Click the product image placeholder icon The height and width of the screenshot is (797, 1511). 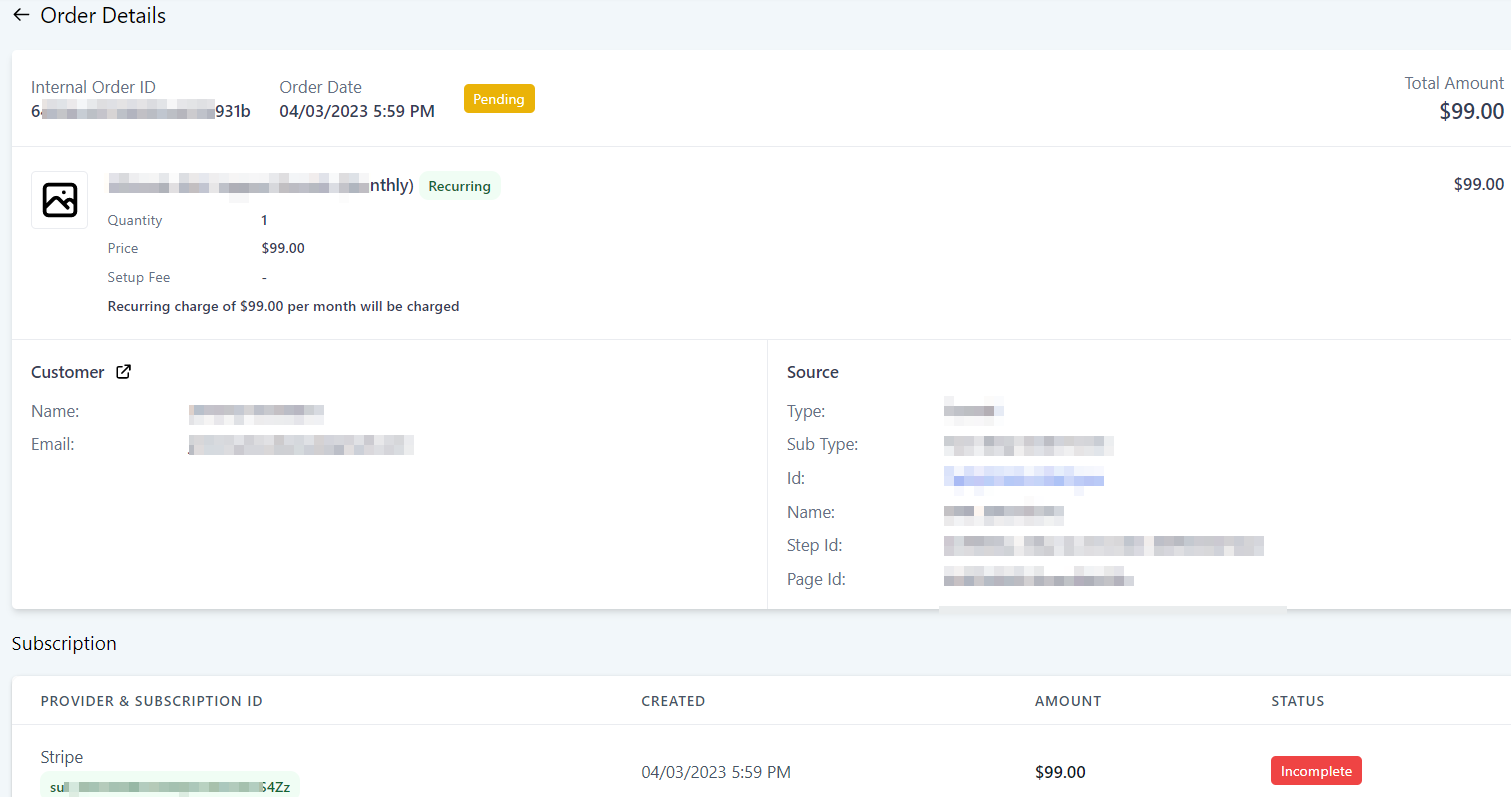(x=60, y=200)
